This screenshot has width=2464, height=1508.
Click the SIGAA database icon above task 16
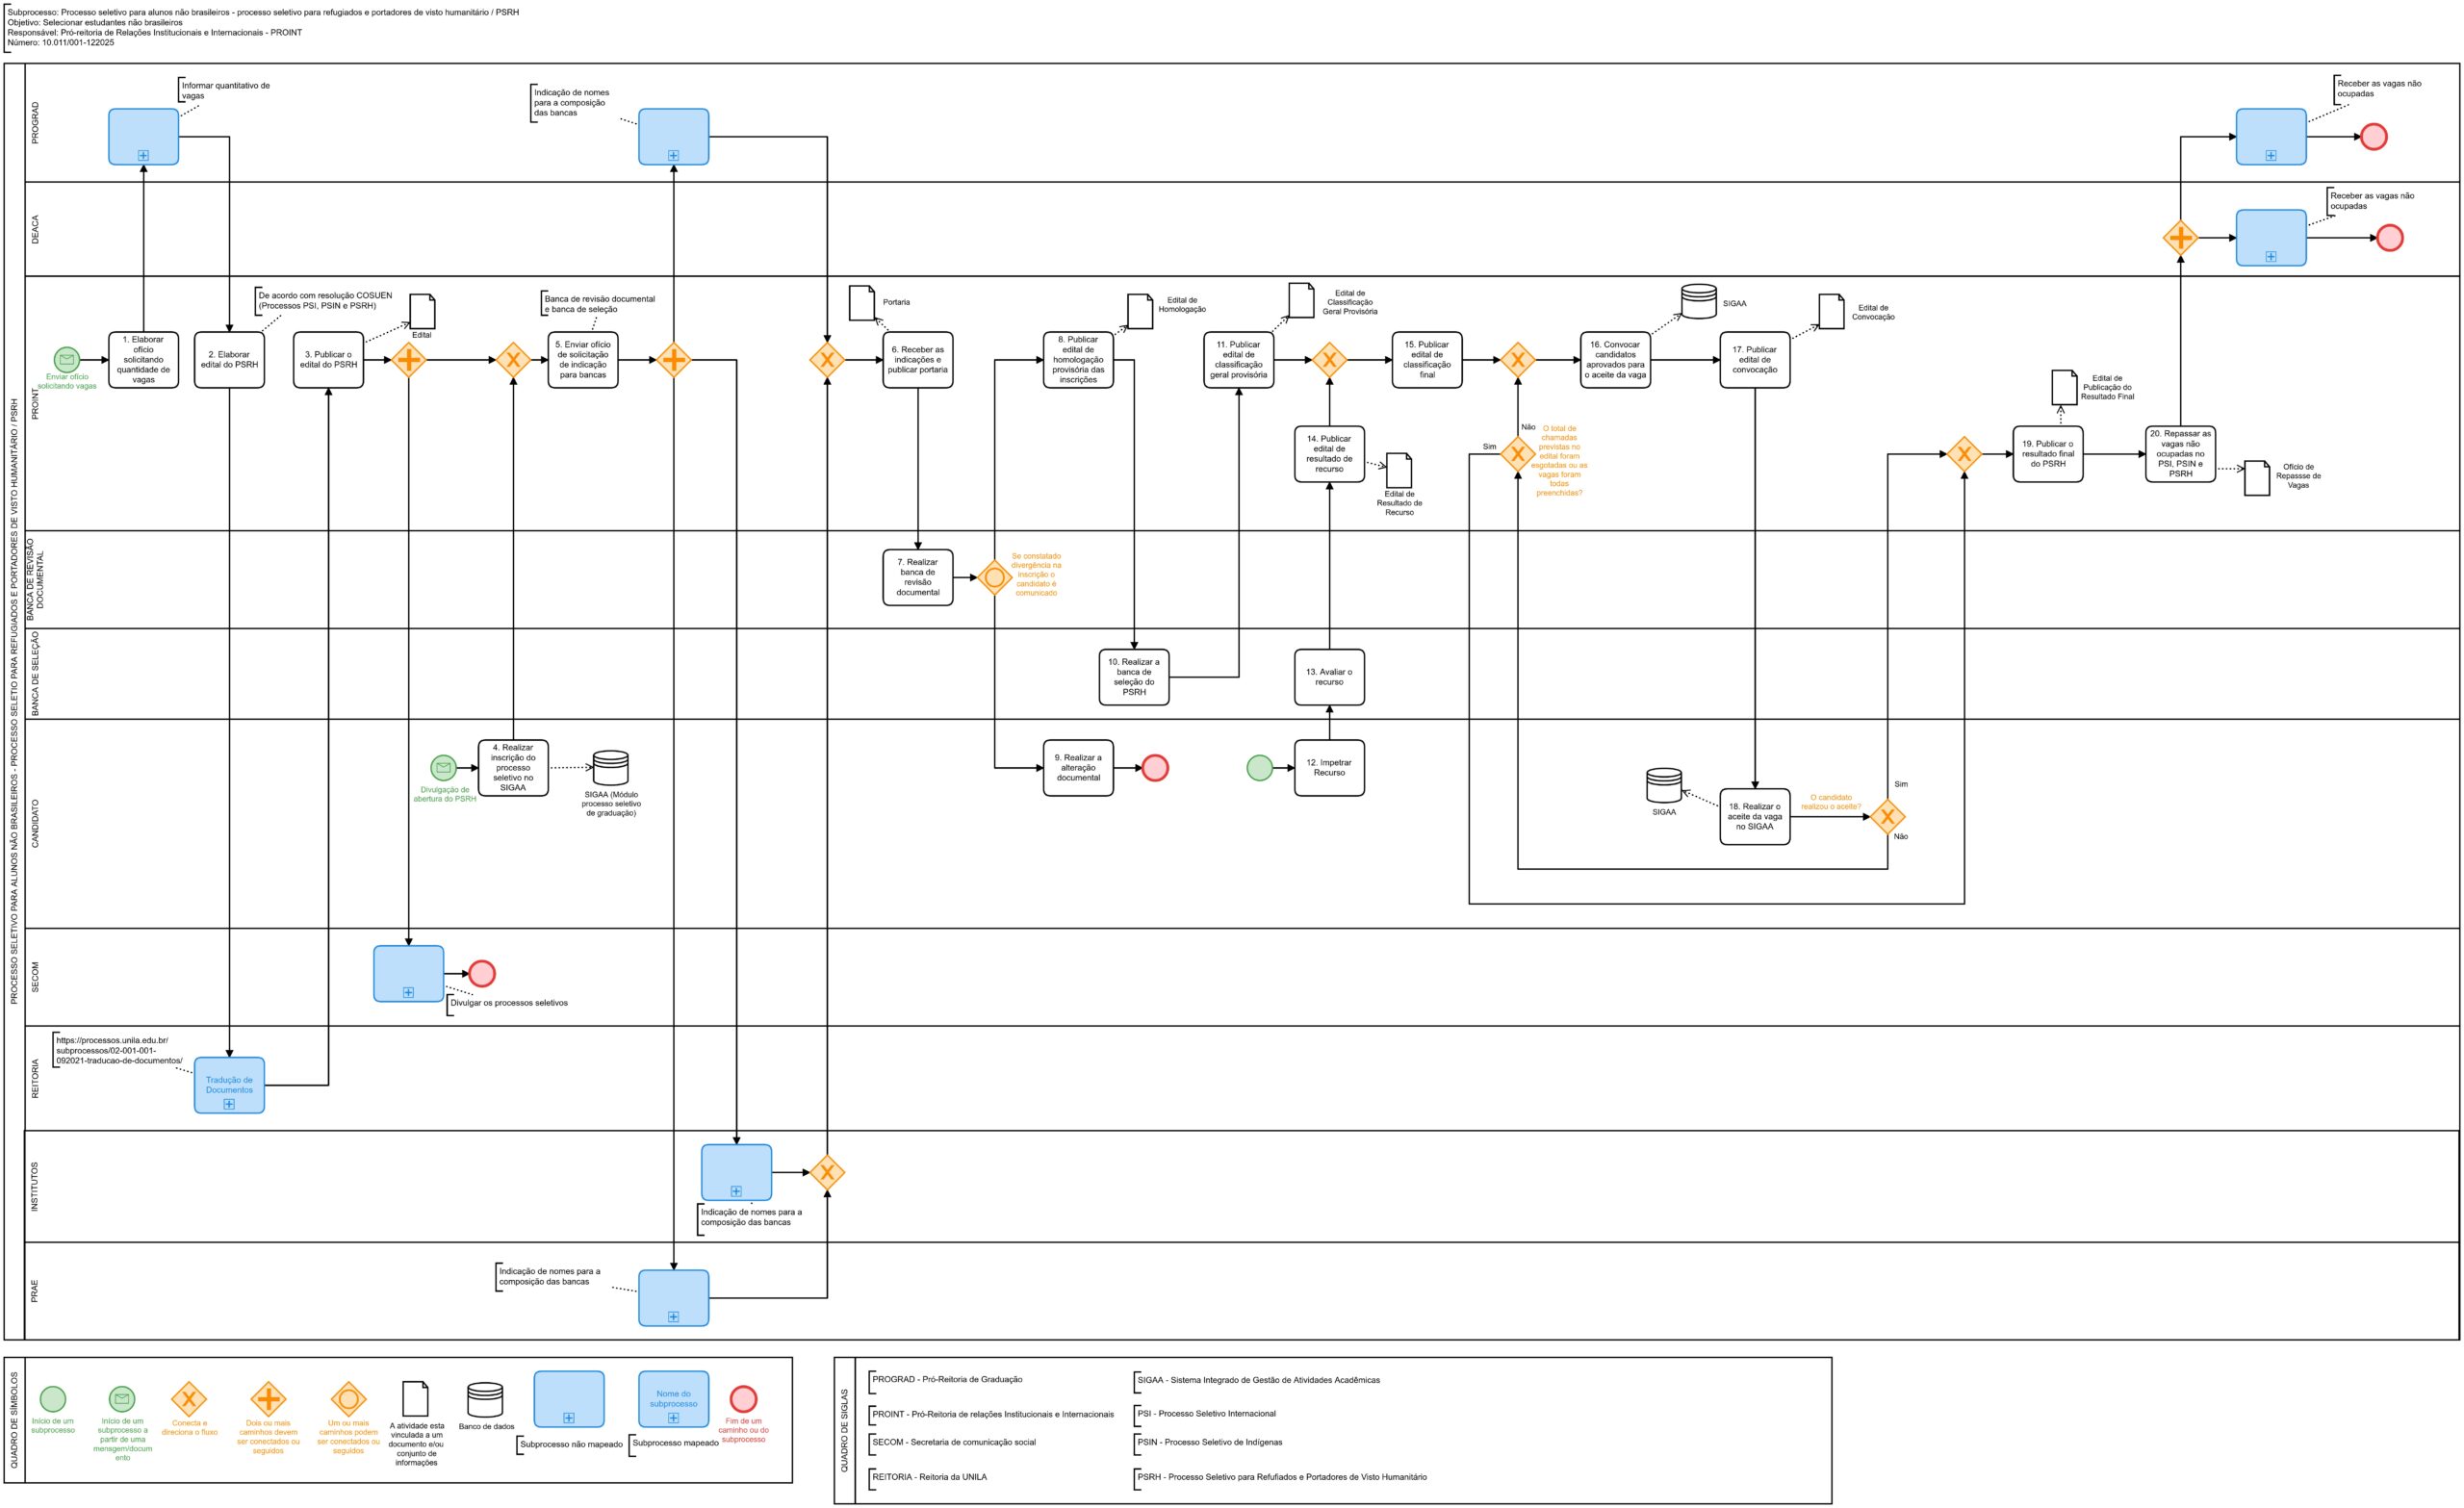[x=1698, y=301]
